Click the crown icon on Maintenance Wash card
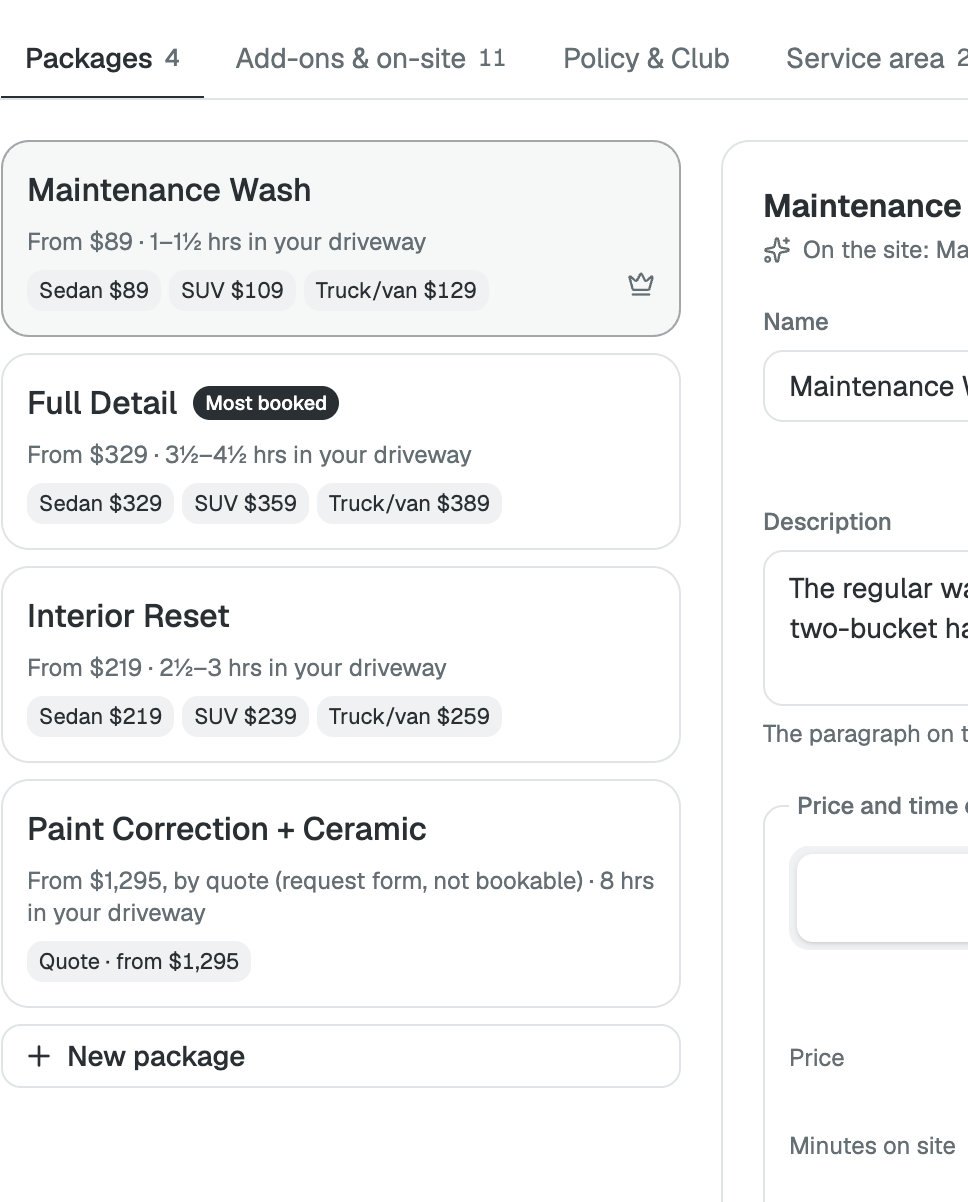The image size is (968, 1202). (641, 285)
